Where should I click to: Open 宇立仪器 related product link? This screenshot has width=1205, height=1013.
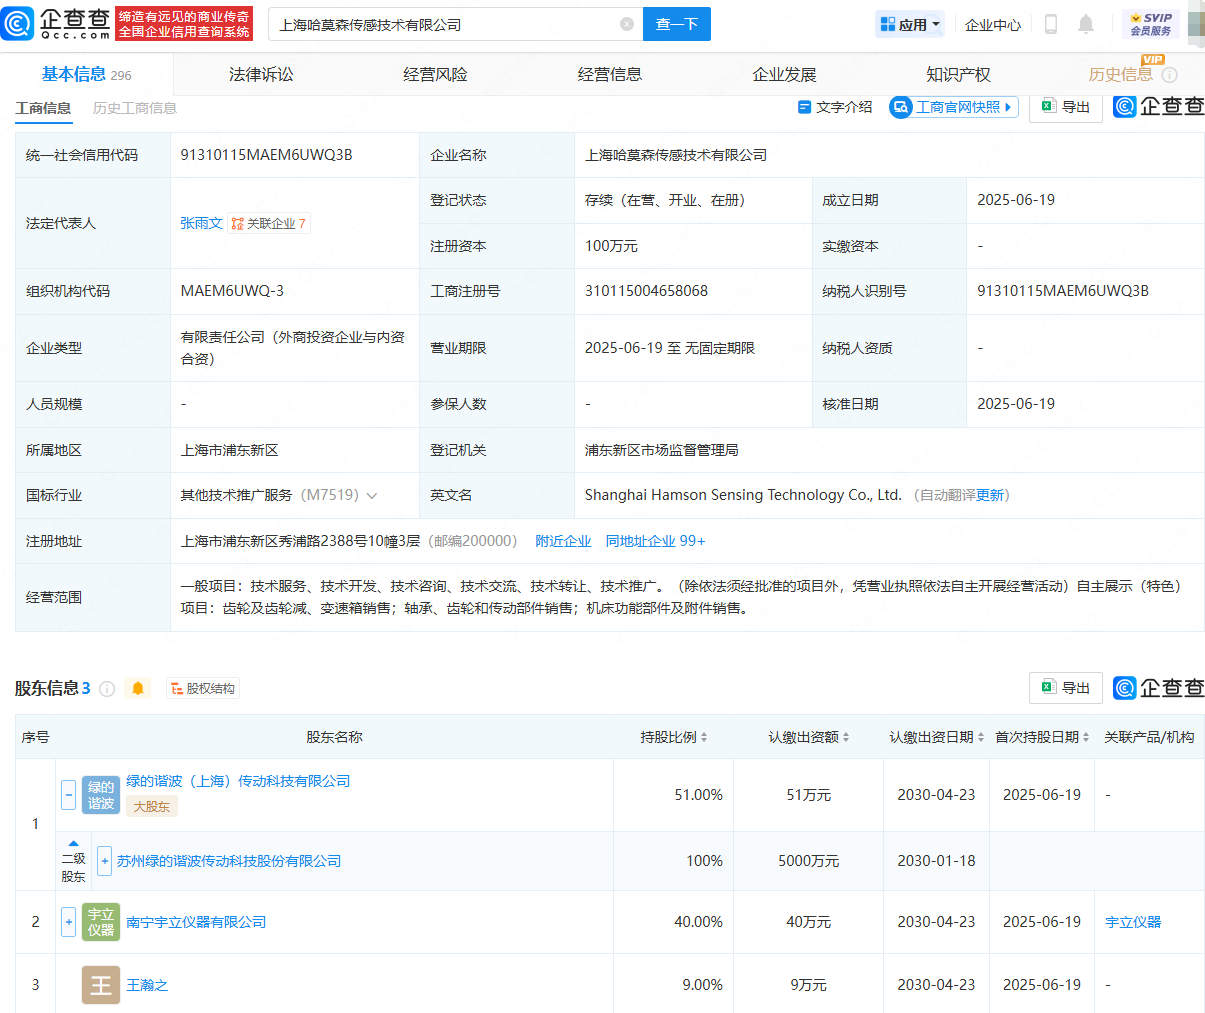click(x=1133, y=922)
